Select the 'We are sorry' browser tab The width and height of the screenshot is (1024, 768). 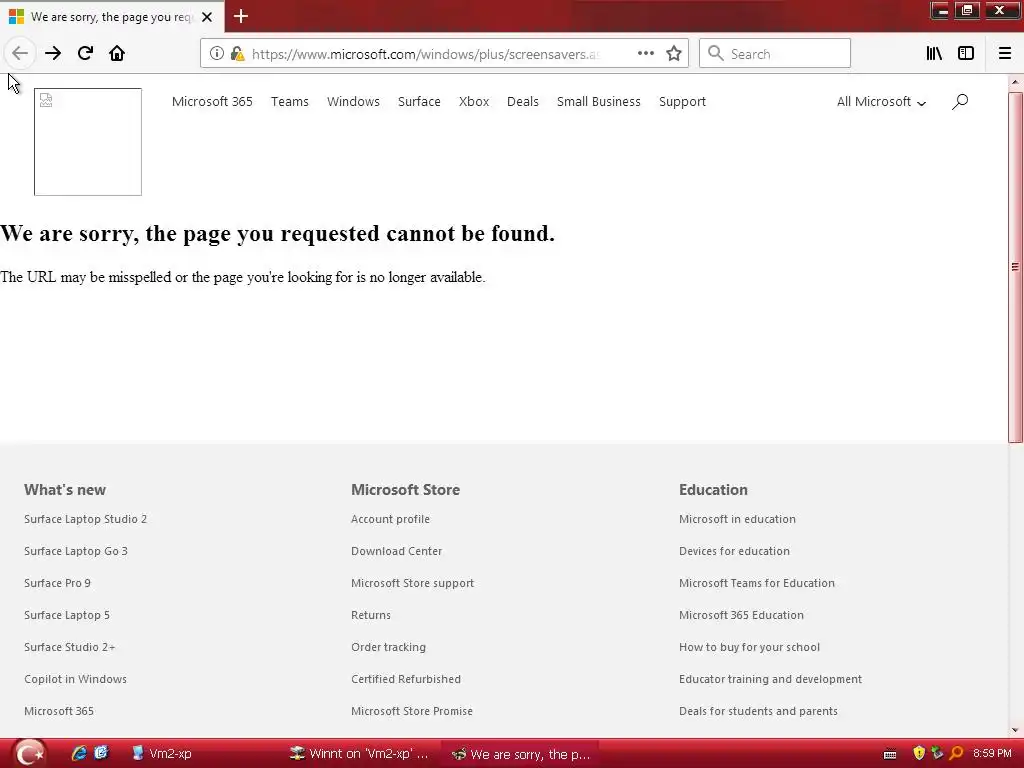(111, 17)
